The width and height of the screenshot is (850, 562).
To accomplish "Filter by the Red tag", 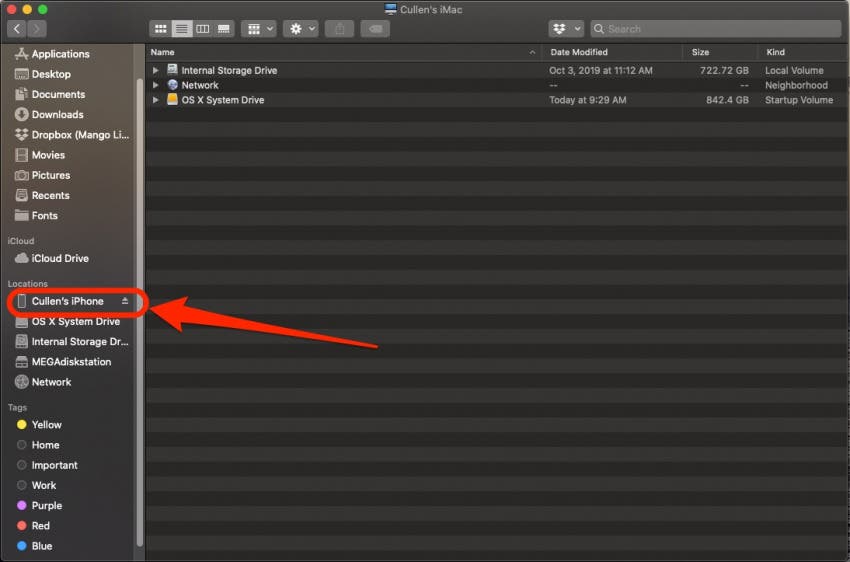I will click(x=40, y=526).
